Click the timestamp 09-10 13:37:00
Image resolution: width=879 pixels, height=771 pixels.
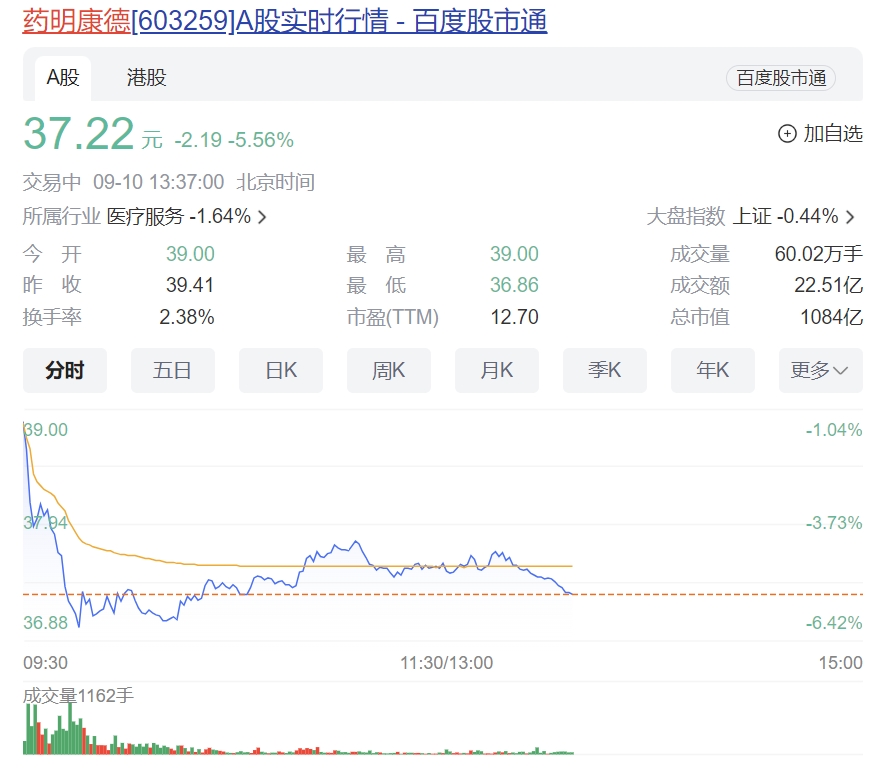(159, 182)
